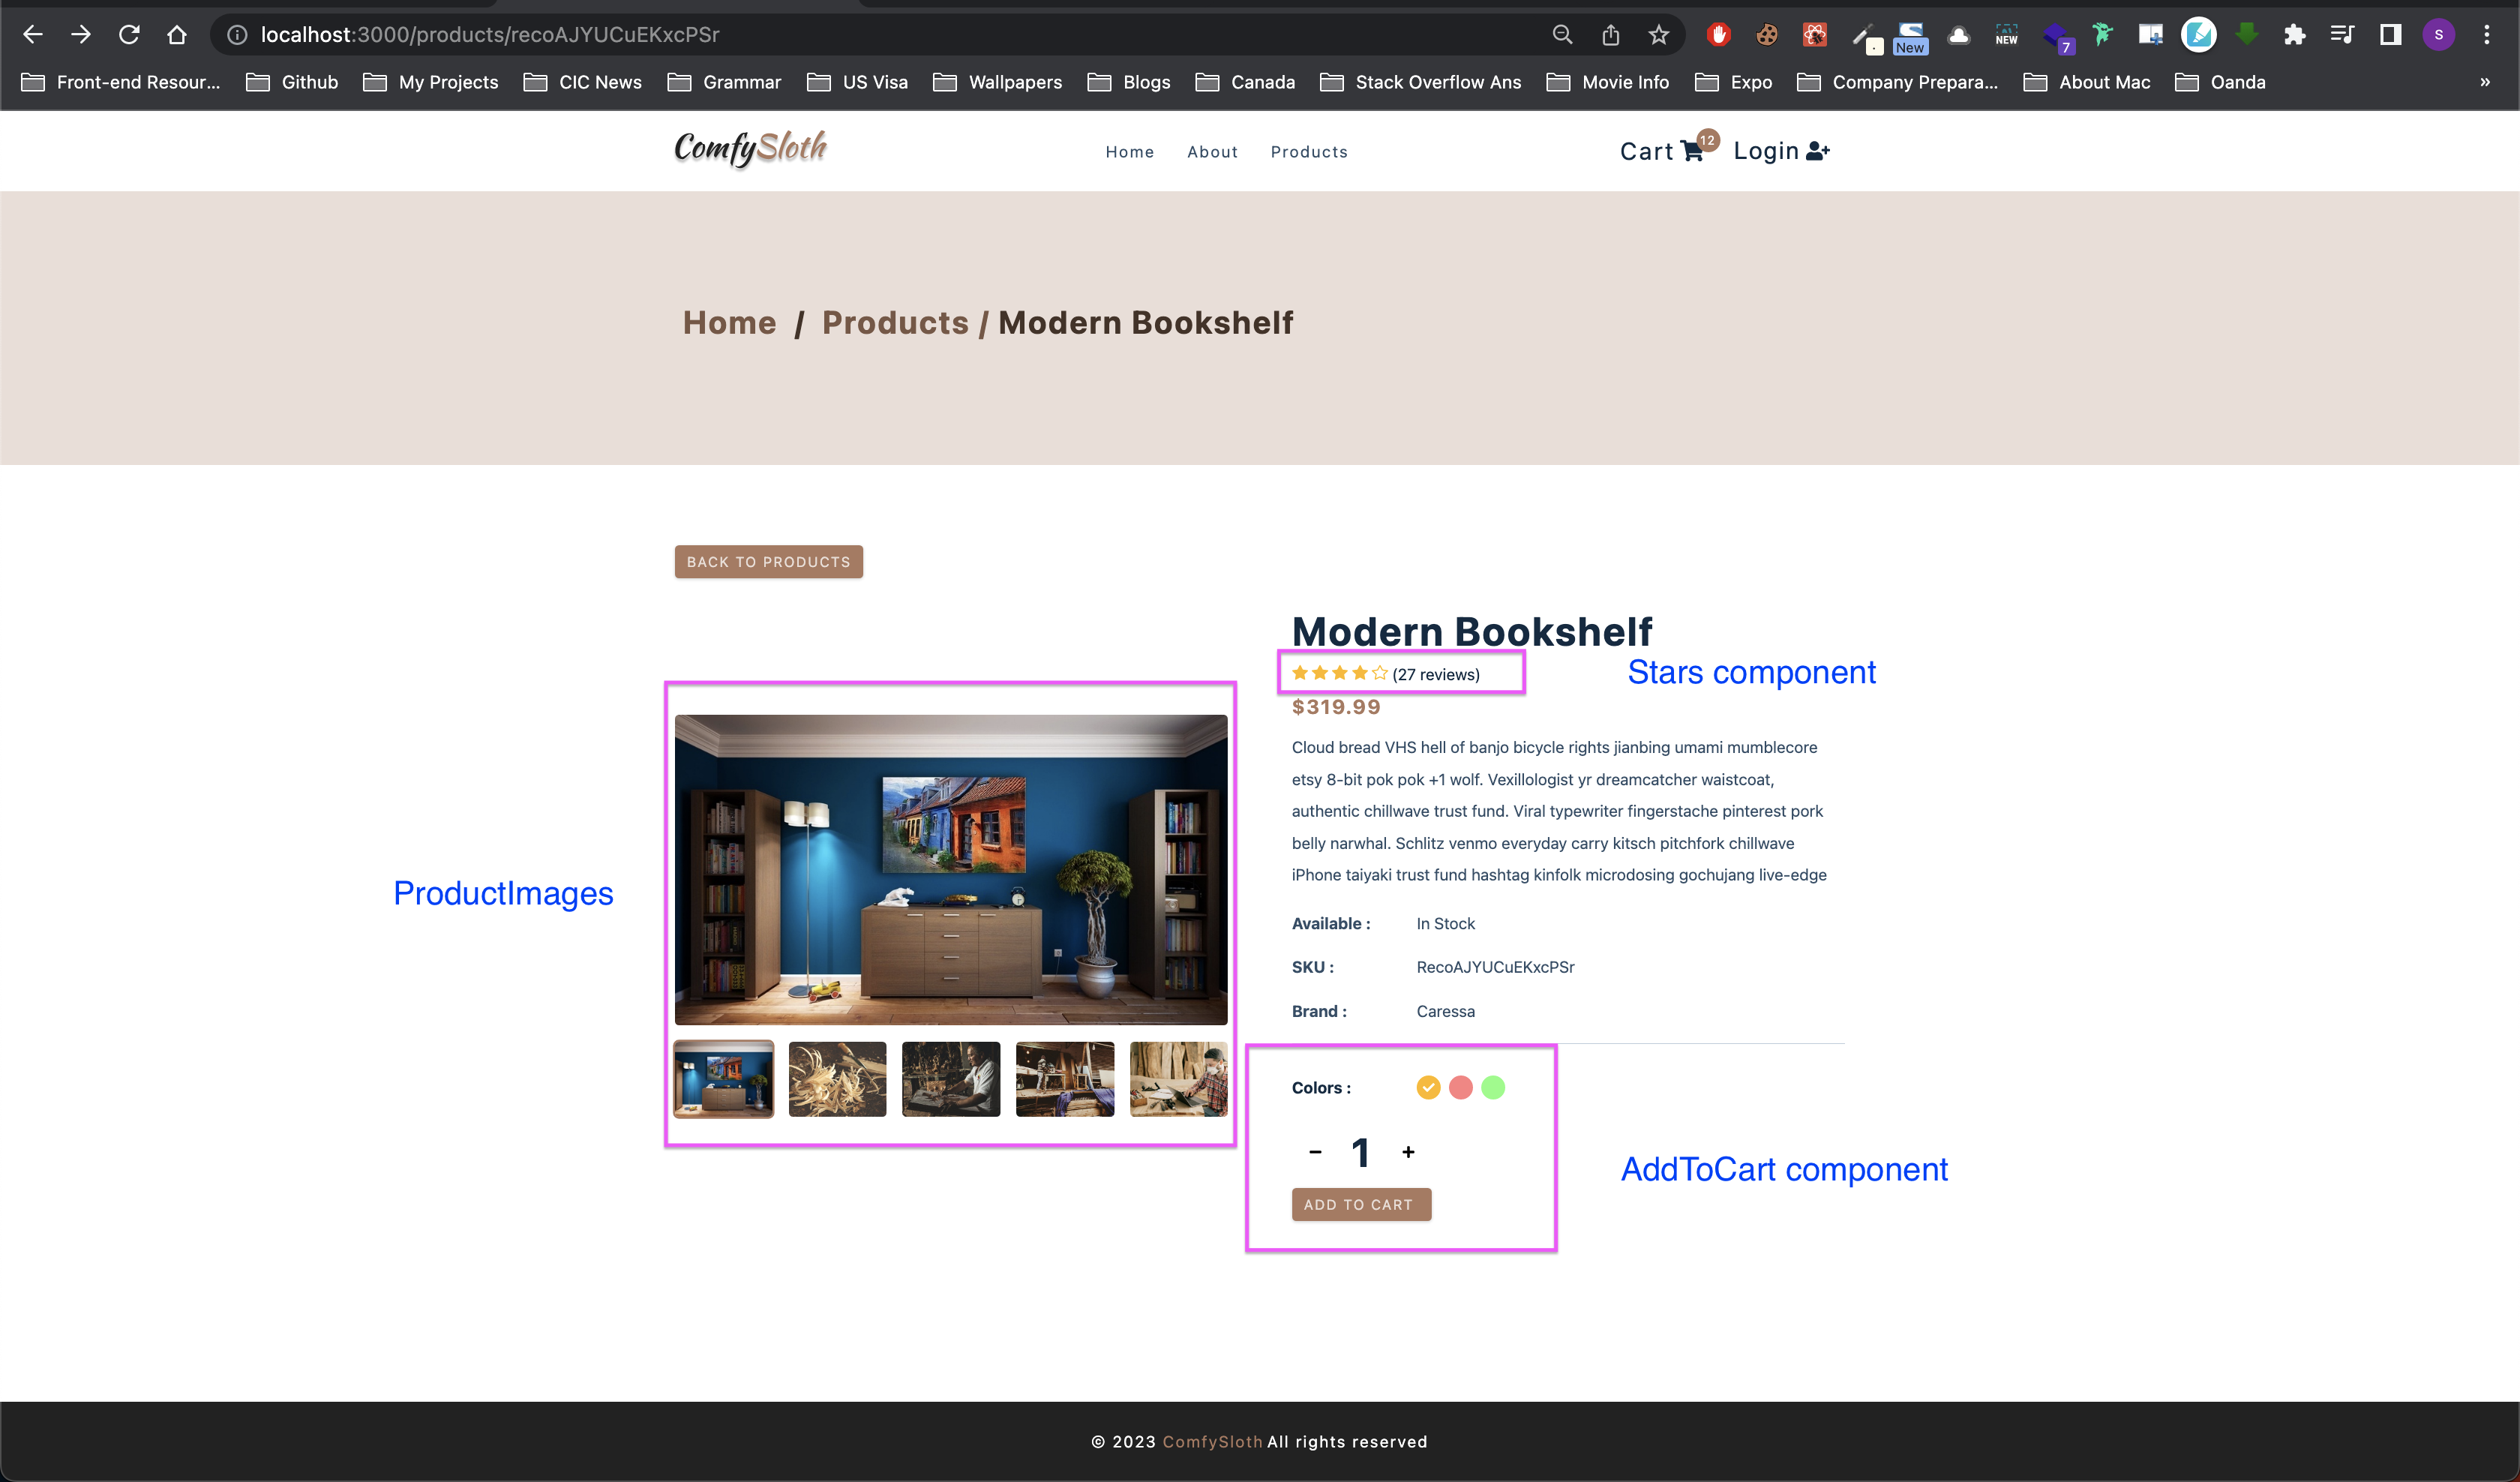Open the side panel icon

point(2390,35)
